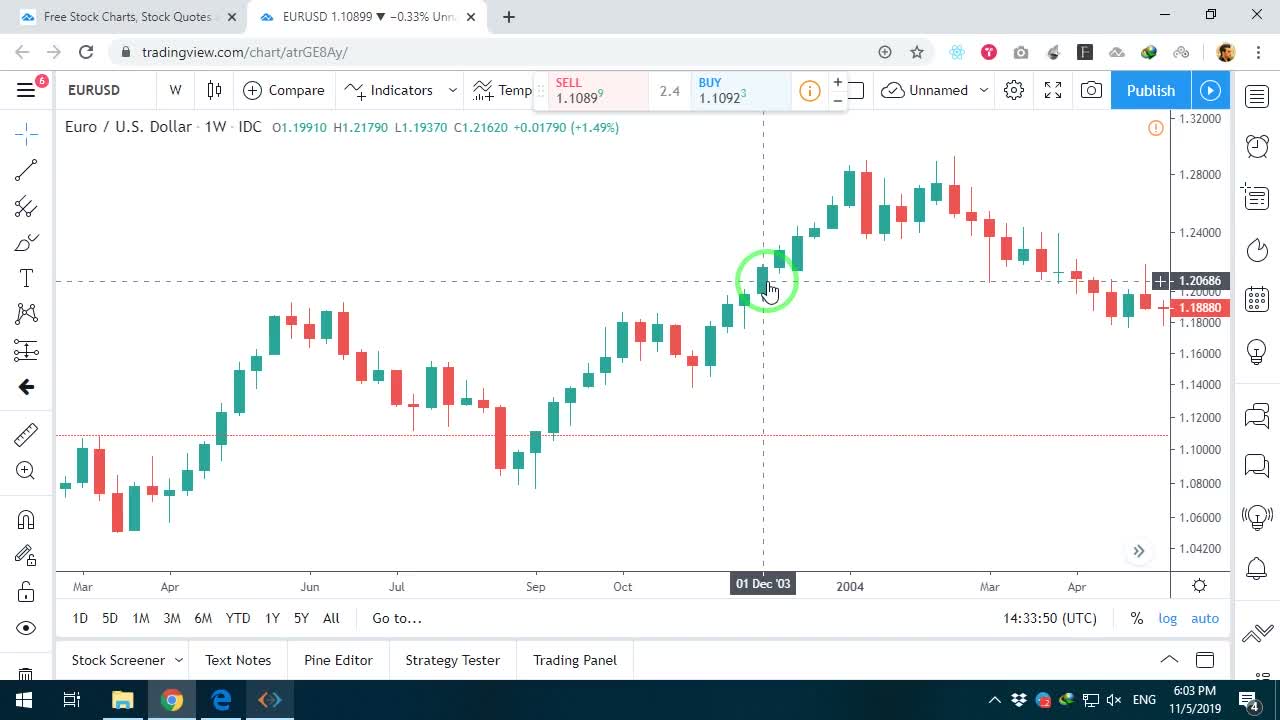Viewport: 1280px width, 720px height.
Task: Select the ruler measure tool
Action: tap(26, 434)
